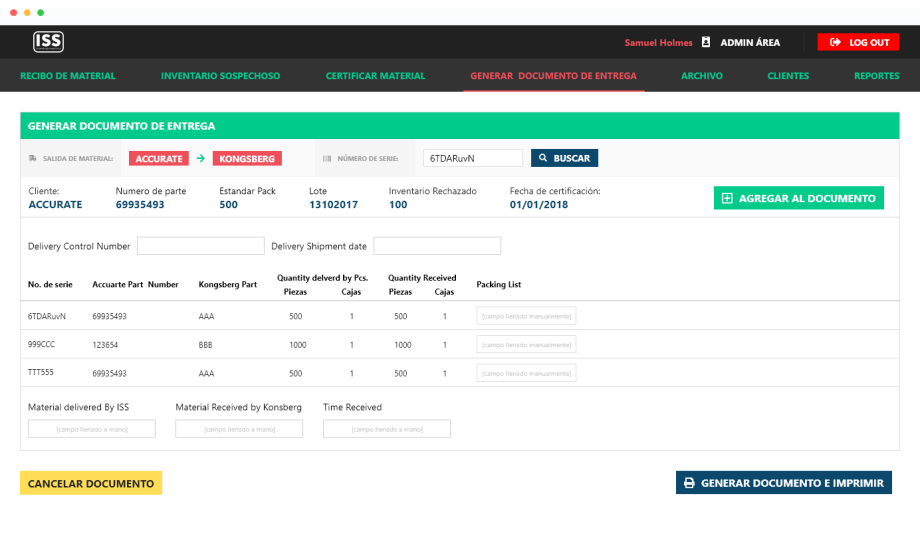Click serial number TTT555 in table
This screenshot has height=536, width=920.
pyautogui.click(x=40, y=372)
